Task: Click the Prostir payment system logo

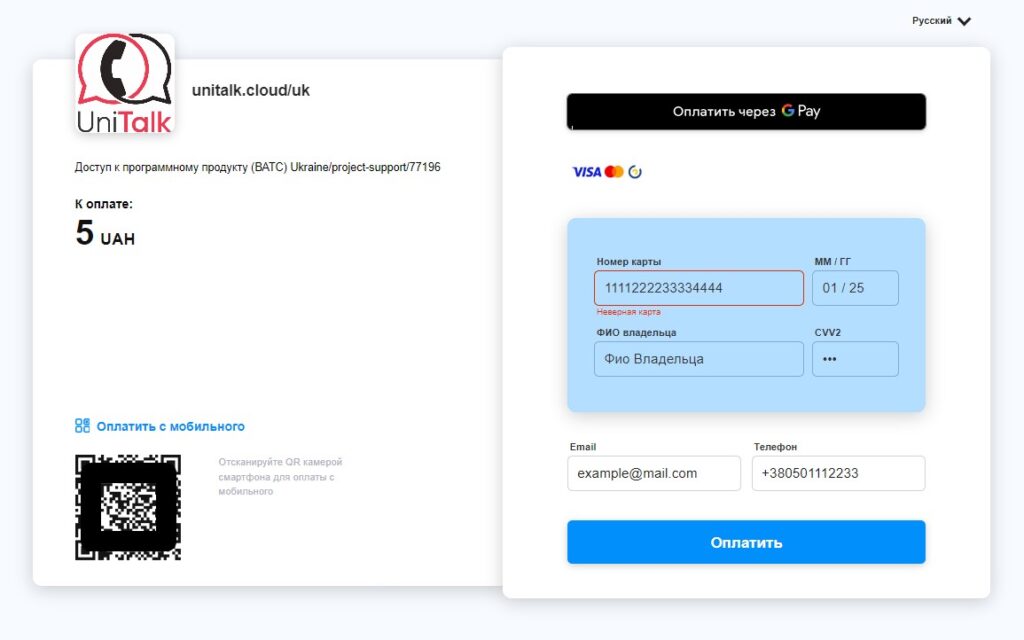Action: [635, 172]
